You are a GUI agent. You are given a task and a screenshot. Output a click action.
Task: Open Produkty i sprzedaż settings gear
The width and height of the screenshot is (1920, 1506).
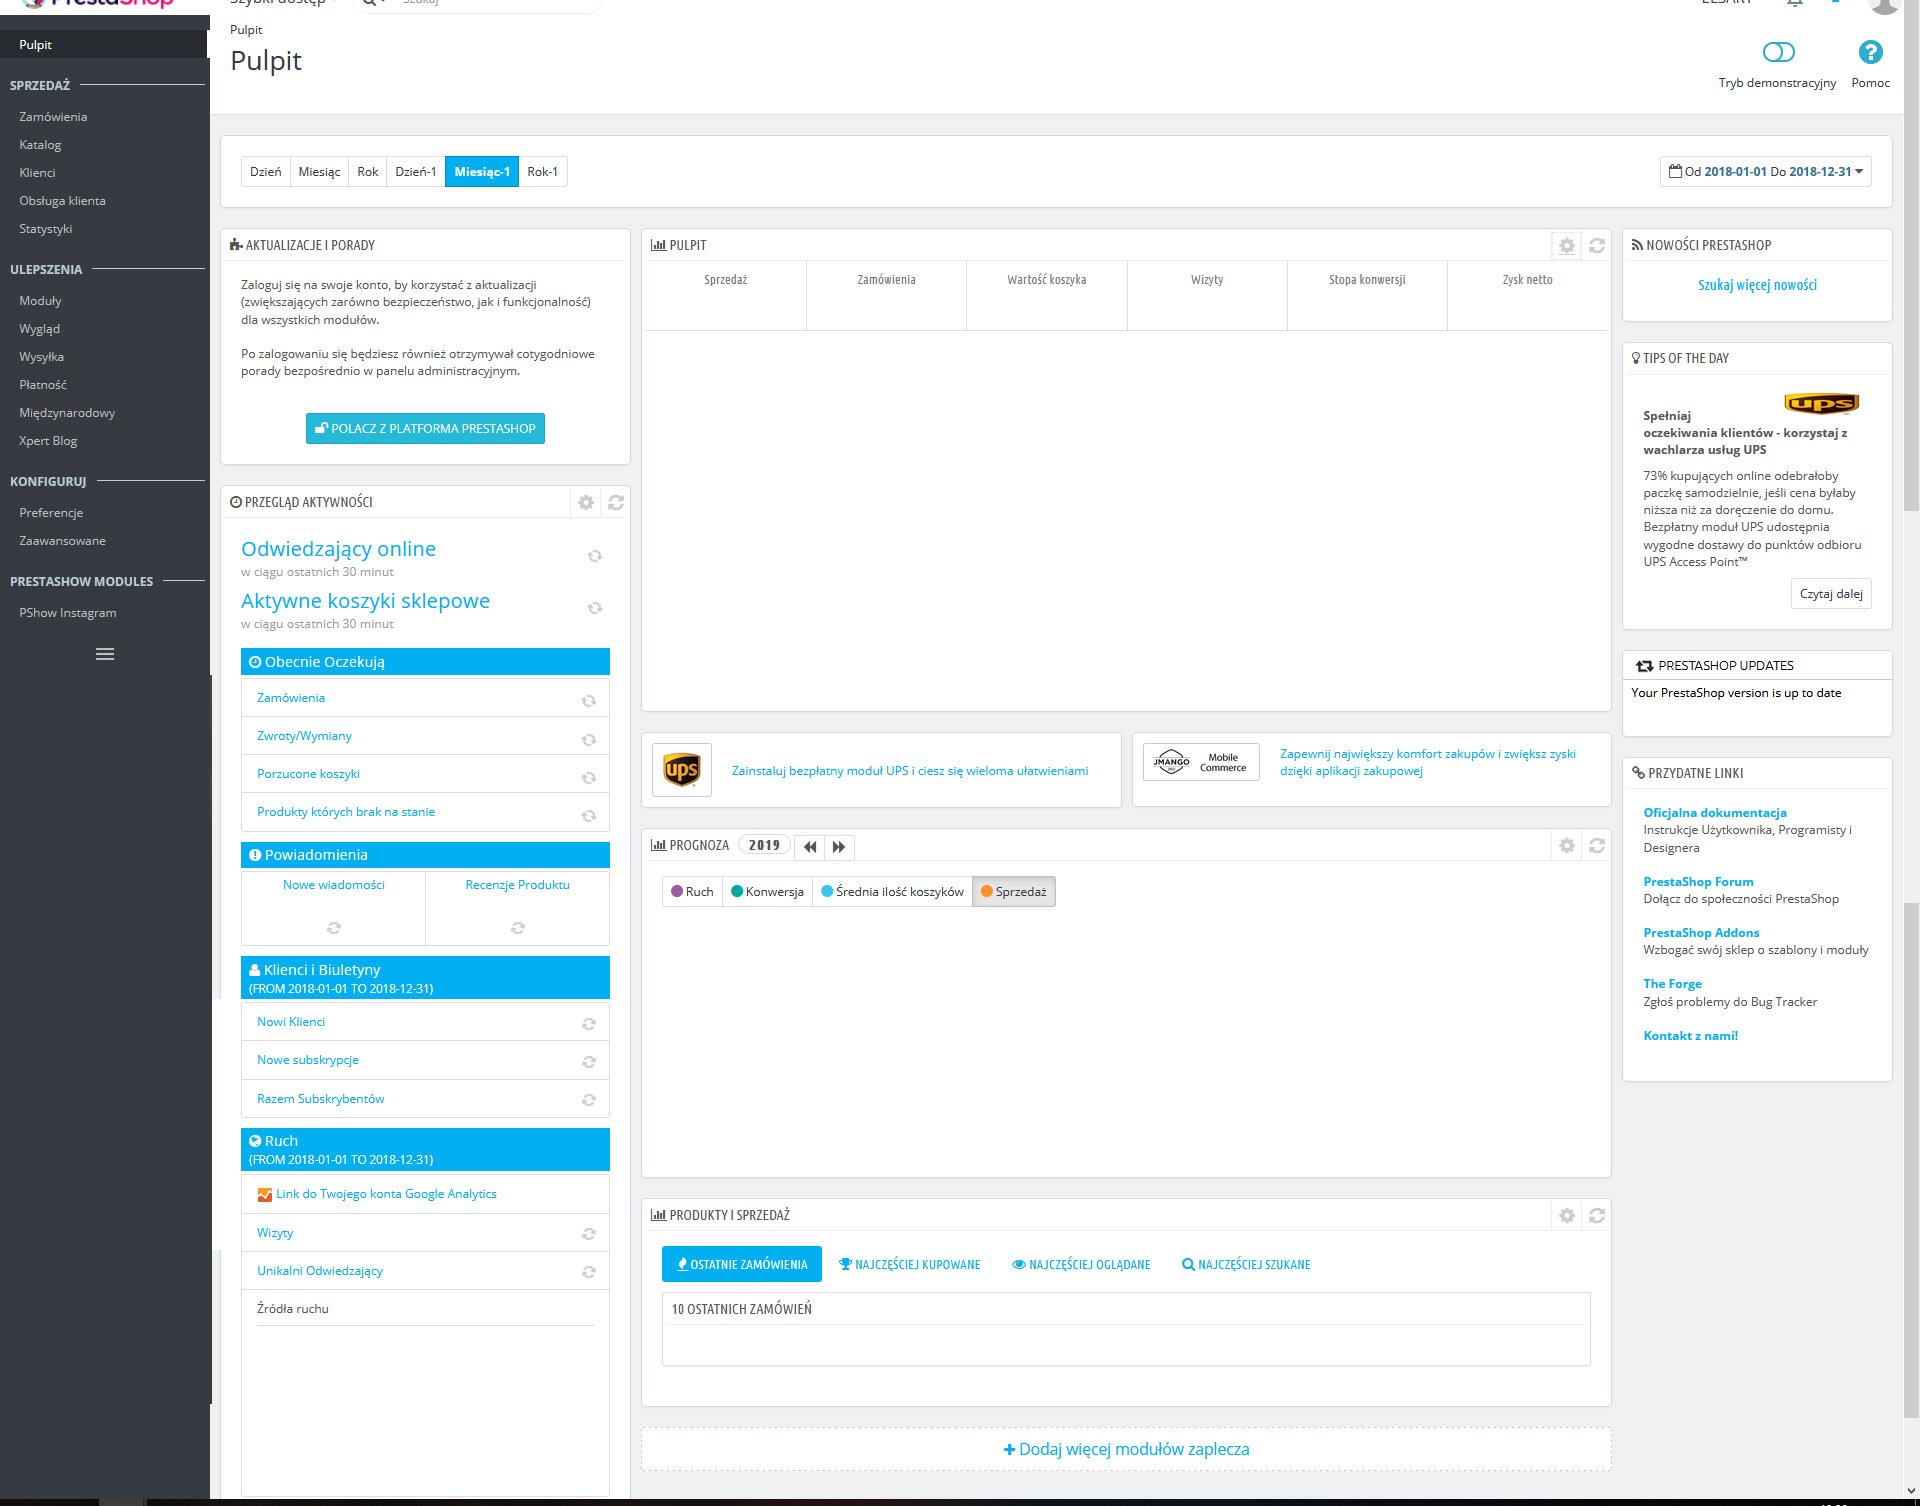click(x=1566, y=1216)
